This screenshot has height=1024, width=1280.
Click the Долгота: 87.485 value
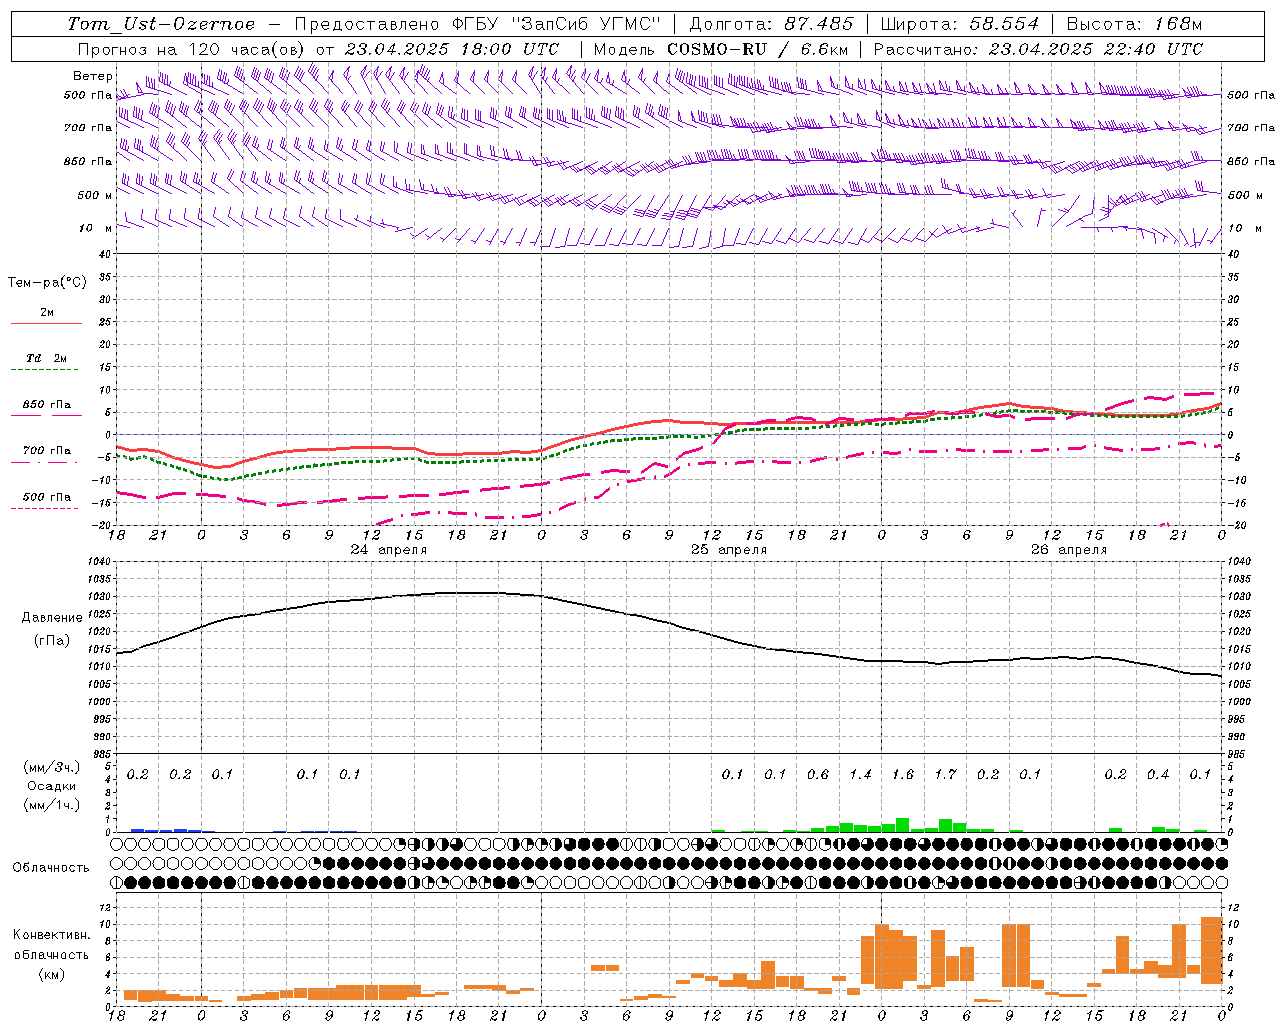tap(772, 24)
